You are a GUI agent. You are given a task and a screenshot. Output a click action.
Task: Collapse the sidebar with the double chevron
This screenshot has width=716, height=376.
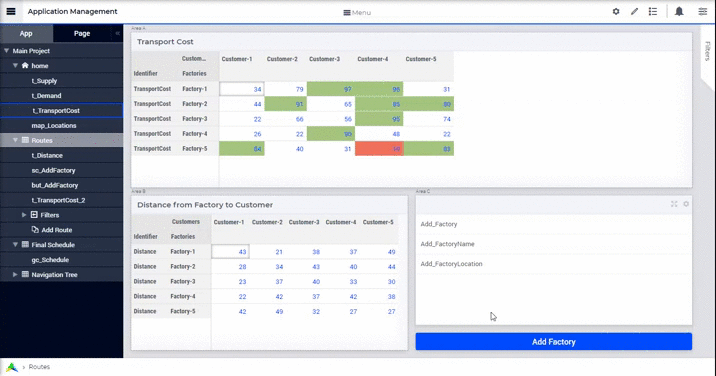pyautogui.click(x=117, y=33)
